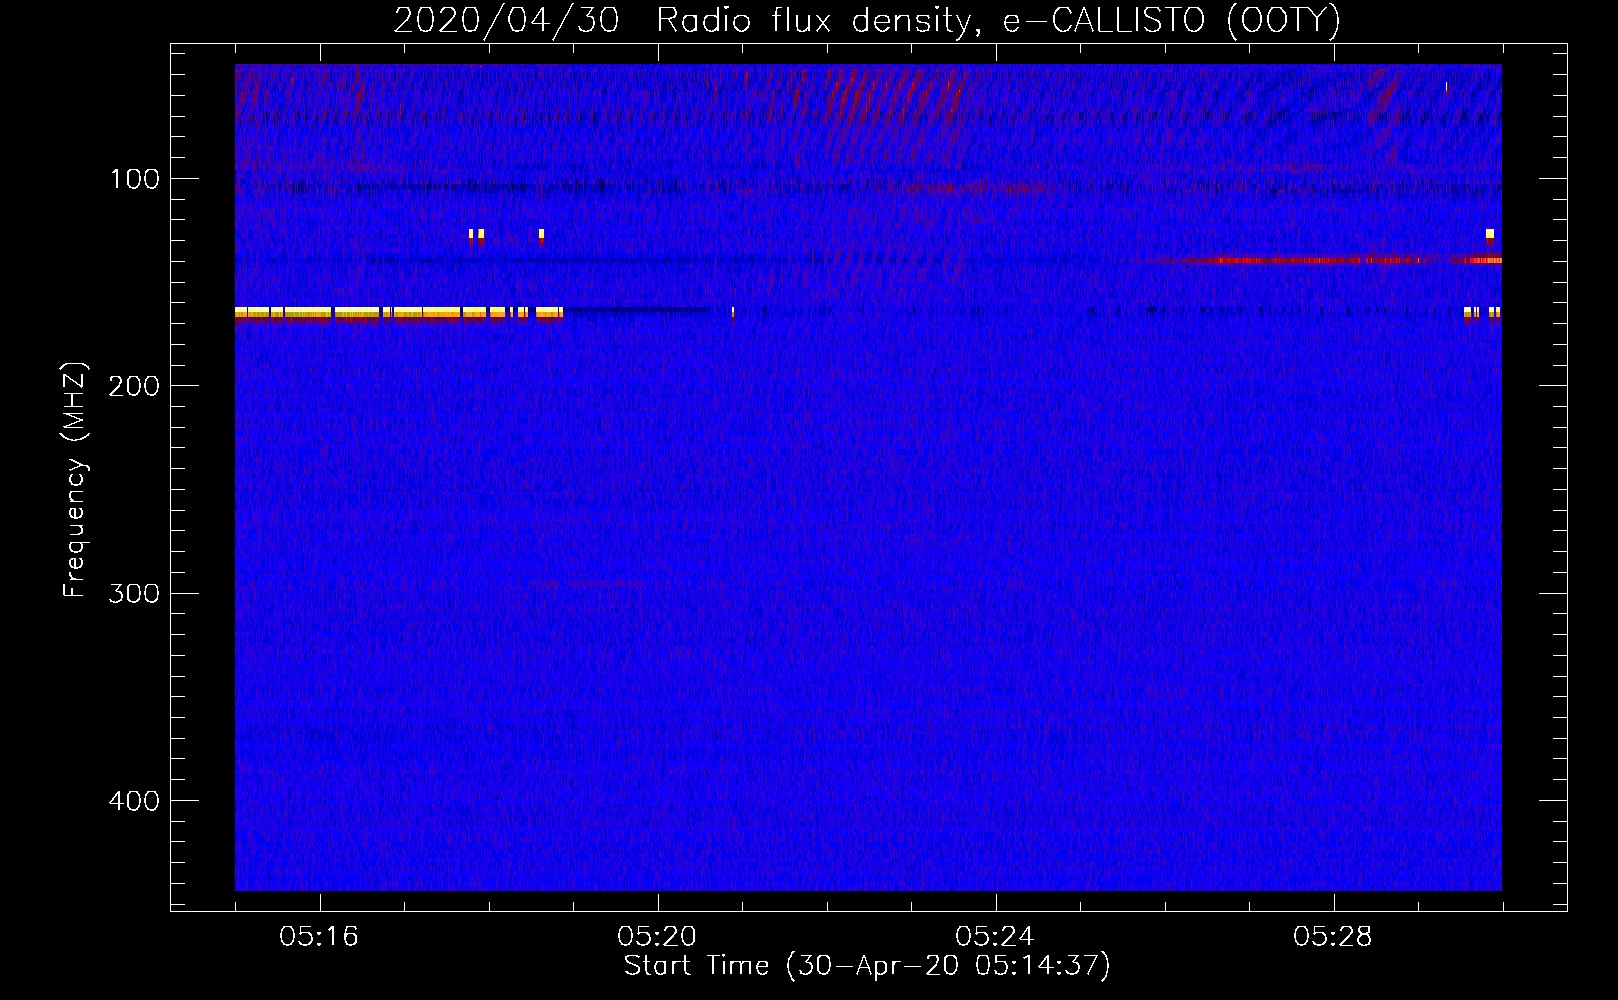Click the 05:28 time tick label
The image size is (1618, 1000).
pos(1333,936)
